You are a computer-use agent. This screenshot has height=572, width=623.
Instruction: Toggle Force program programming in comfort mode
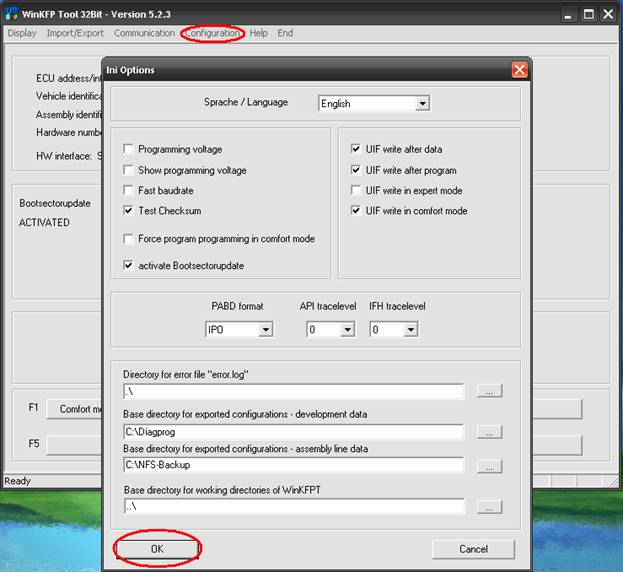[128, 239]
